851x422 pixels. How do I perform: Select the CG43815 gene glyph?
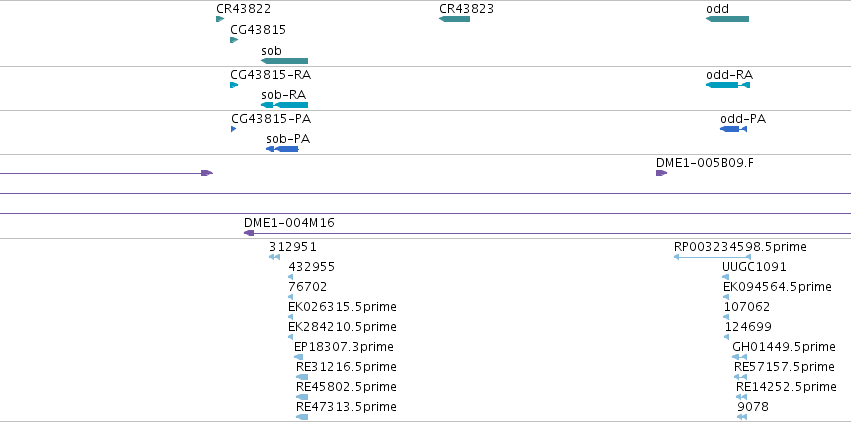(234, 40)
